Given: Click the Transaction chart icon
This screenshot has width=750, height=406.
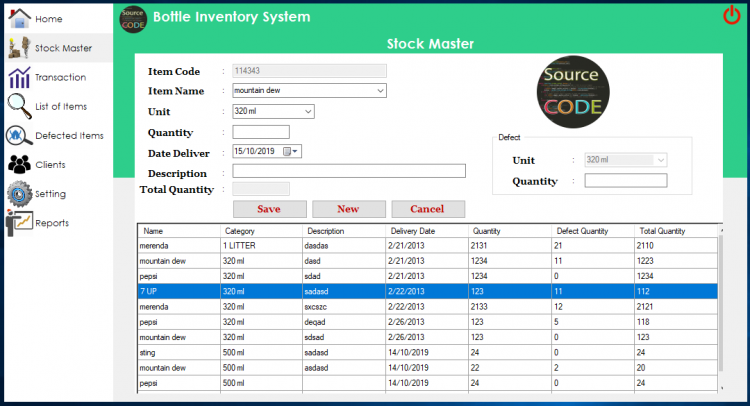Looking at the screenshot, I should tap(20, 77).
